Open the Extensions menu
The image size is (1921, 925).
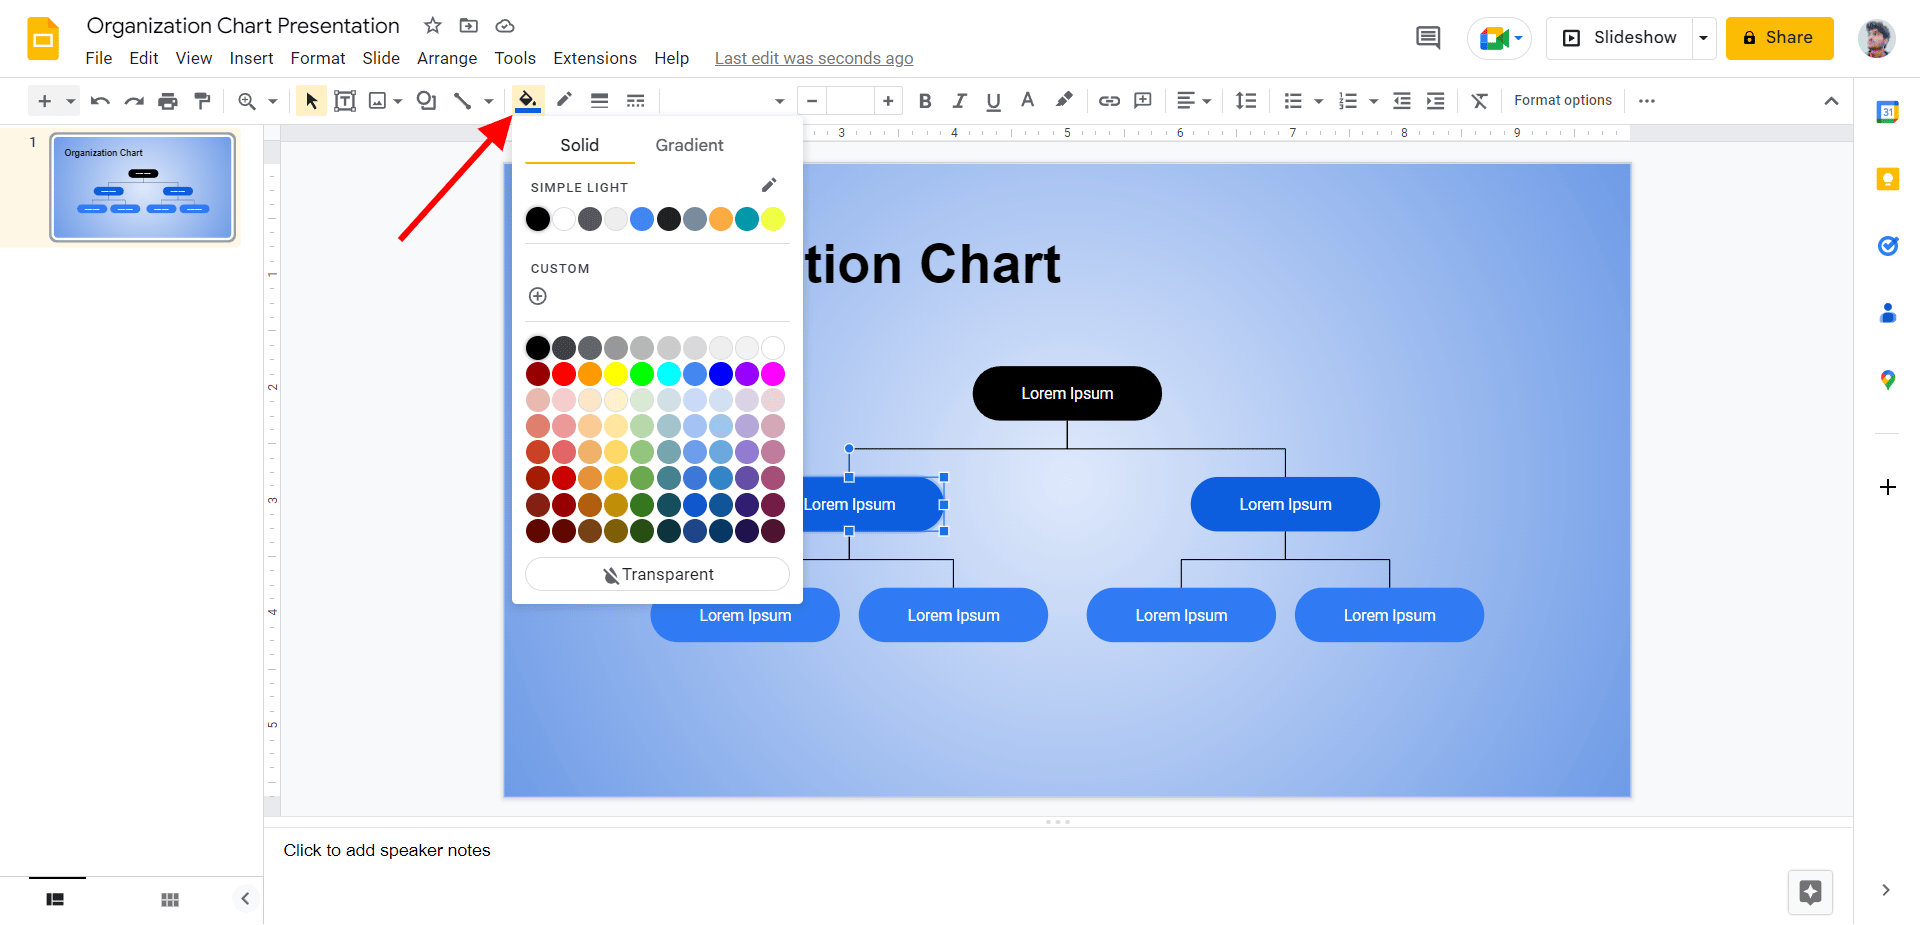click(x=595, y=58)
